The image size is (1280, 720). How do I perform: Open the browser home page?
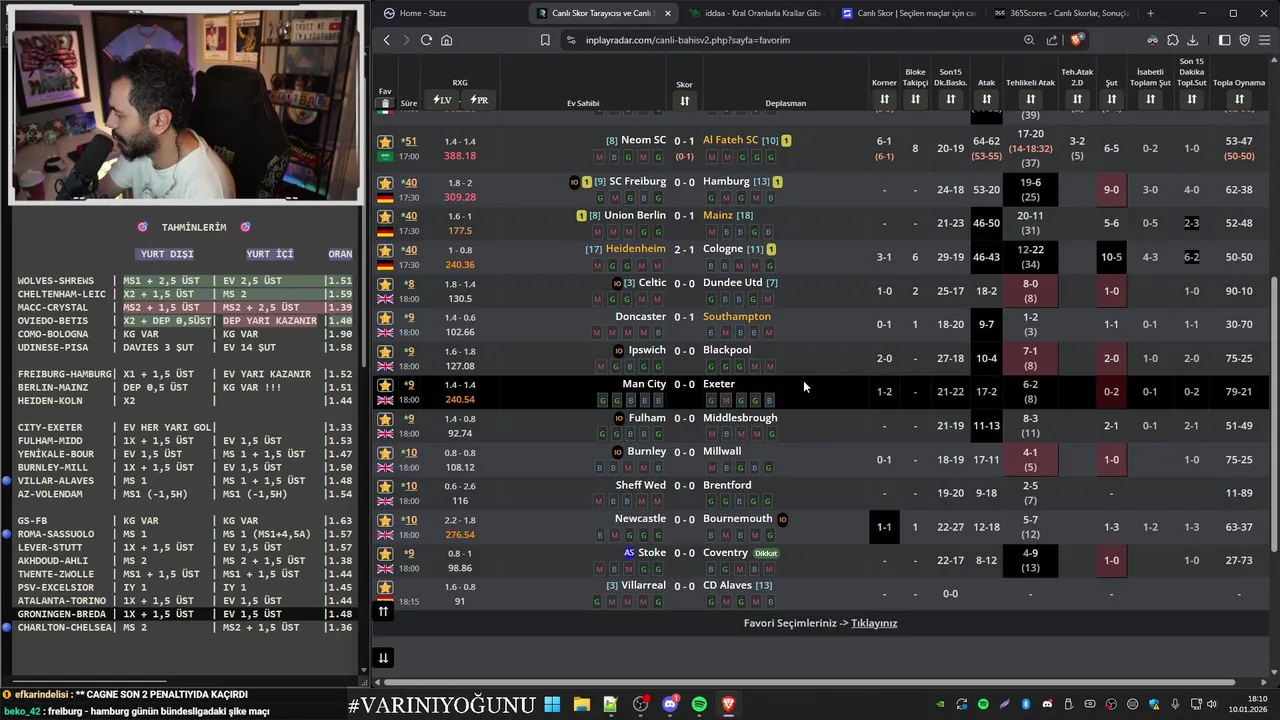tap(446, 40)
